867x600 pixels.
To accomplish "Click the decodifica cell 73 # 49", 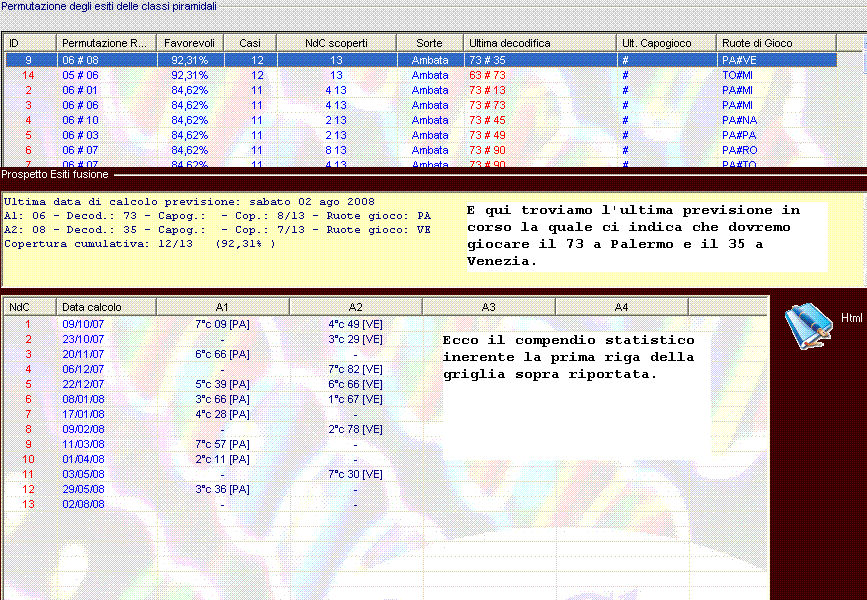I will click(x=487, y=135).
